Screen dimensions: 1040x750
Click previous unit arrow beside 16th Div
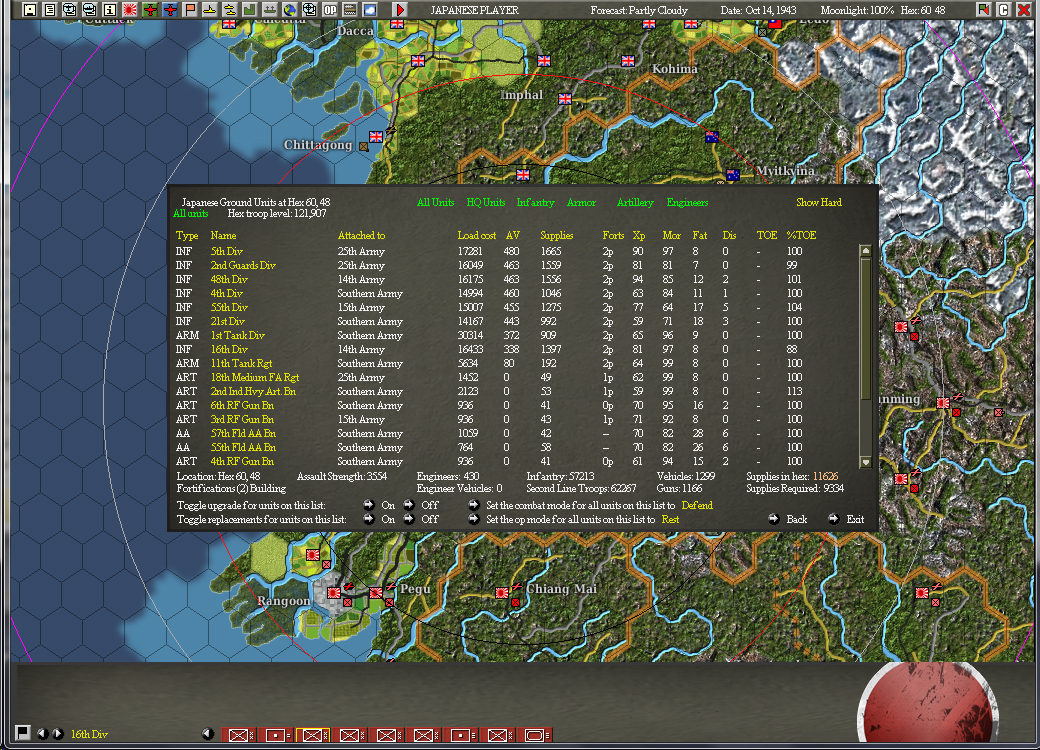click(42, 733)
